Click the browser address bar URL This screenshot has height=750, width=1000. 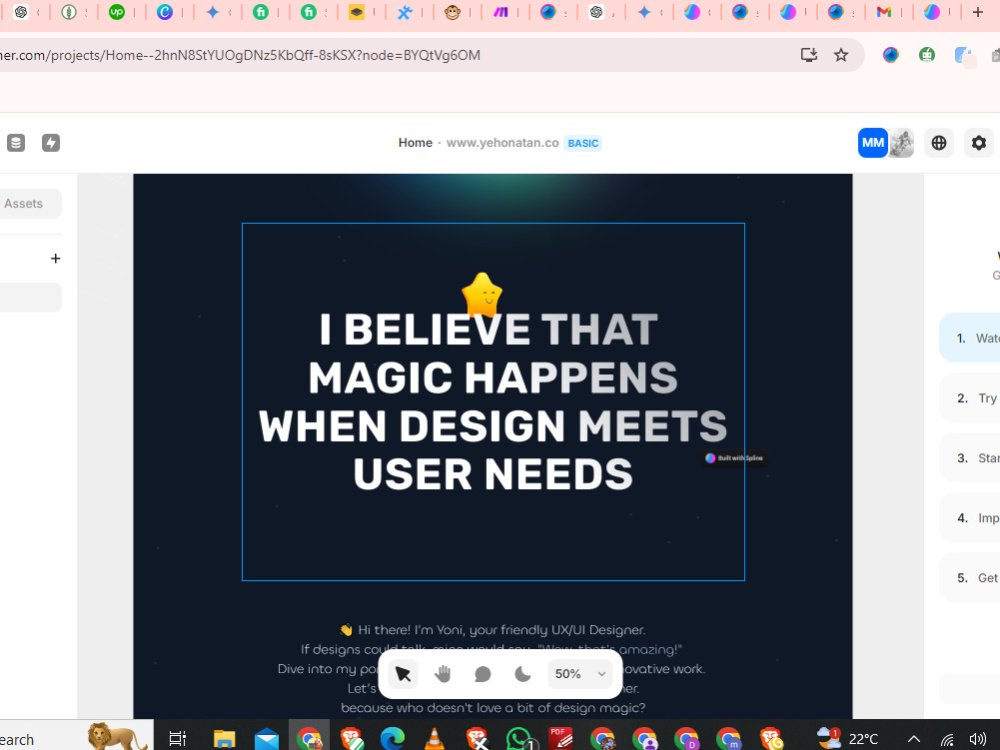(240, 55)
